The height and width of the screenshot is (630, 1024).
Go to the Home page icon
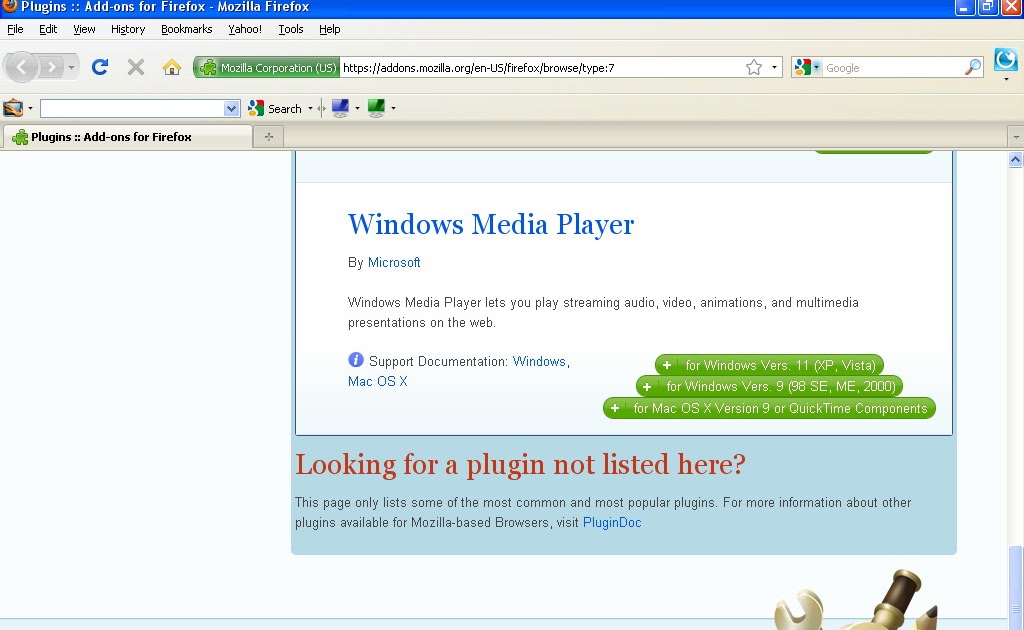pyautogui.click(x=172, y=67)
